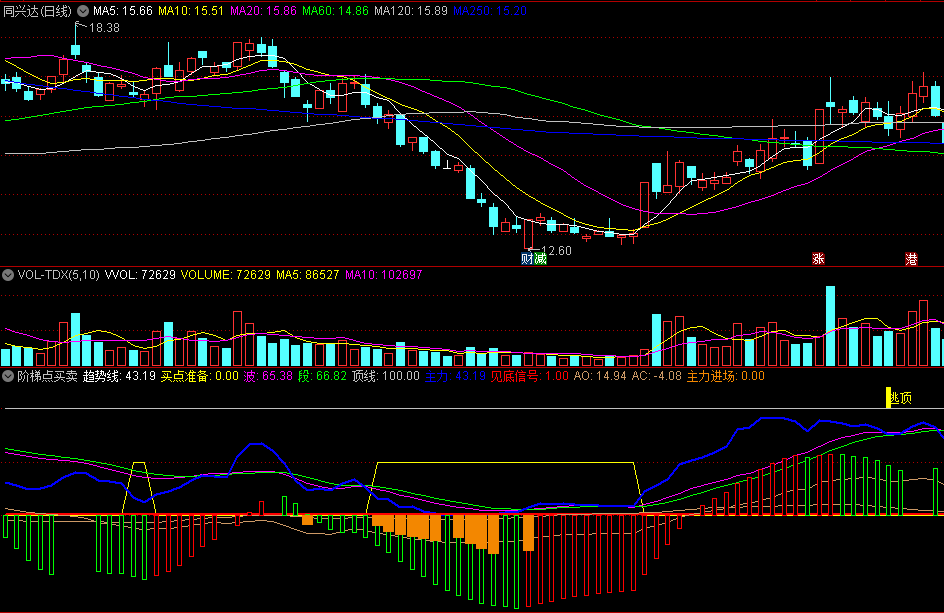The height and width of the screenshot is (613, 944).
Task: Click the VVOL: 72629 value
Action: pos(140,275)
